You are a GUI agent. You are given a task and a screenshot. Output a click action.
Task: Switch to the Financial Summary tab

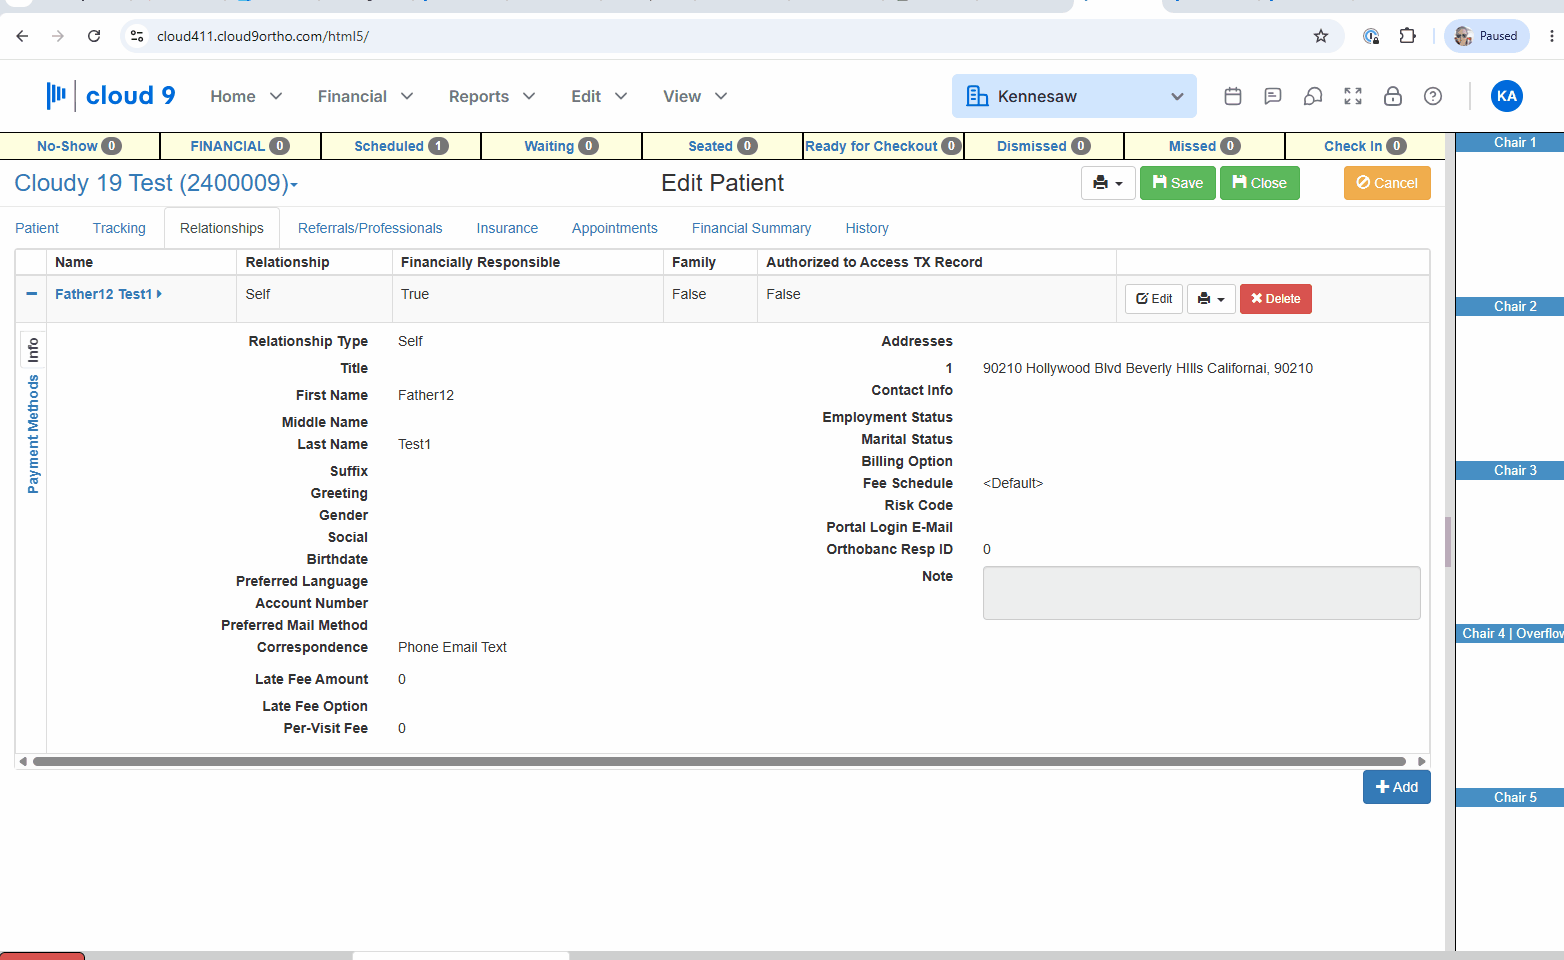[751, 228]
